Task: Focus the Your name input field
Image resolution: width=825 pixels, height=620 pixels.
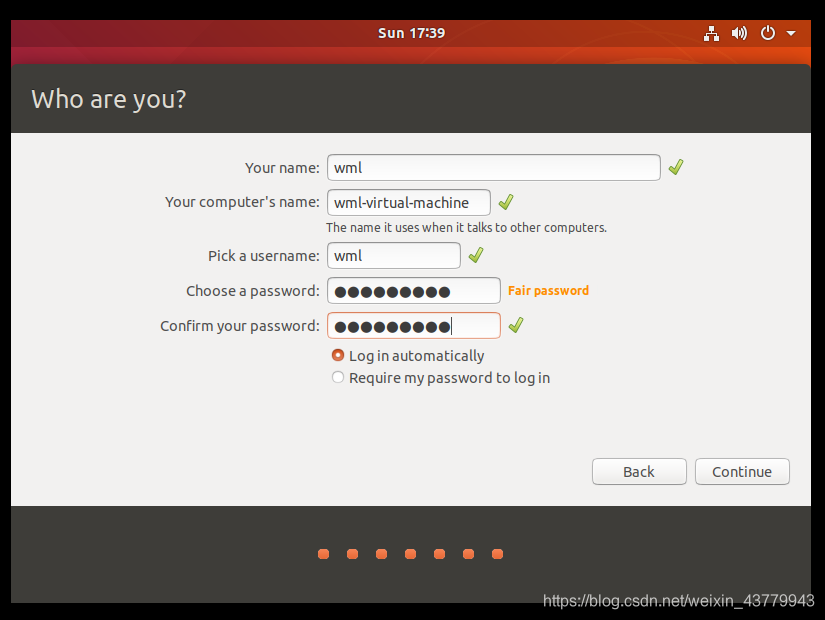Action: click(x=494, y=167)
